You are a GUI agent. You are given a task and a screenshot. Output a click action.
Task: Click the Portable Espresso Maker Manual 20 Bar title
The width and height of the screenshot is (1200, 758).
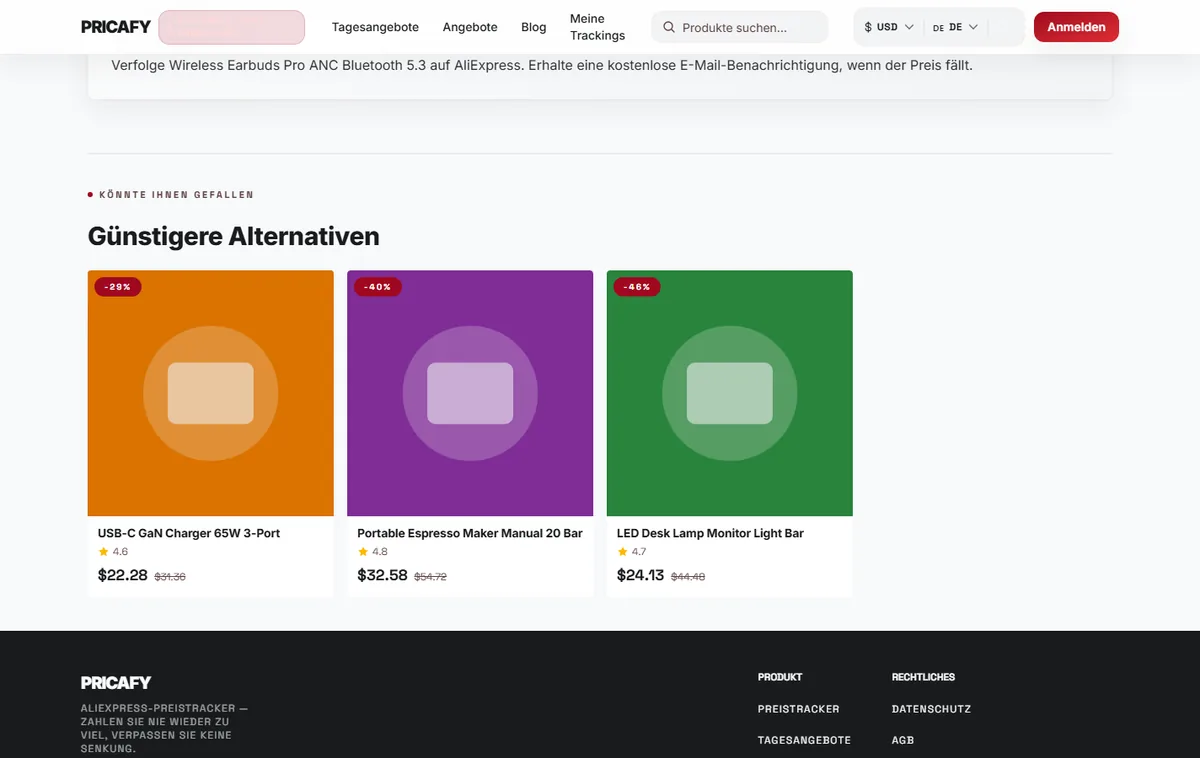click(470, 533)
